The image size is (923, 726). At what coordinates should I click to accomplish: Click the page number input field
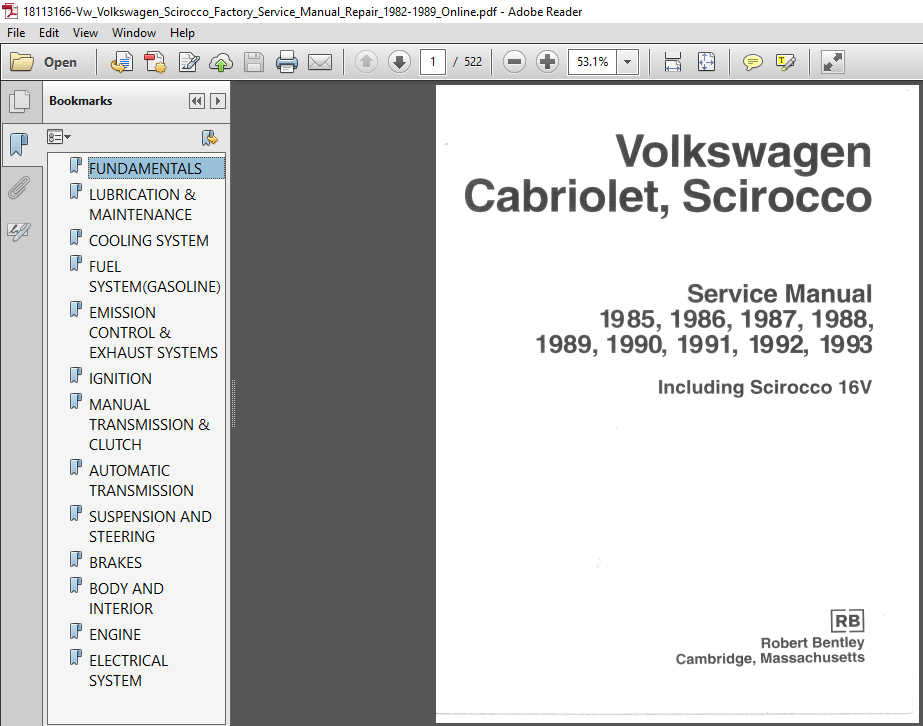[433, 62]
